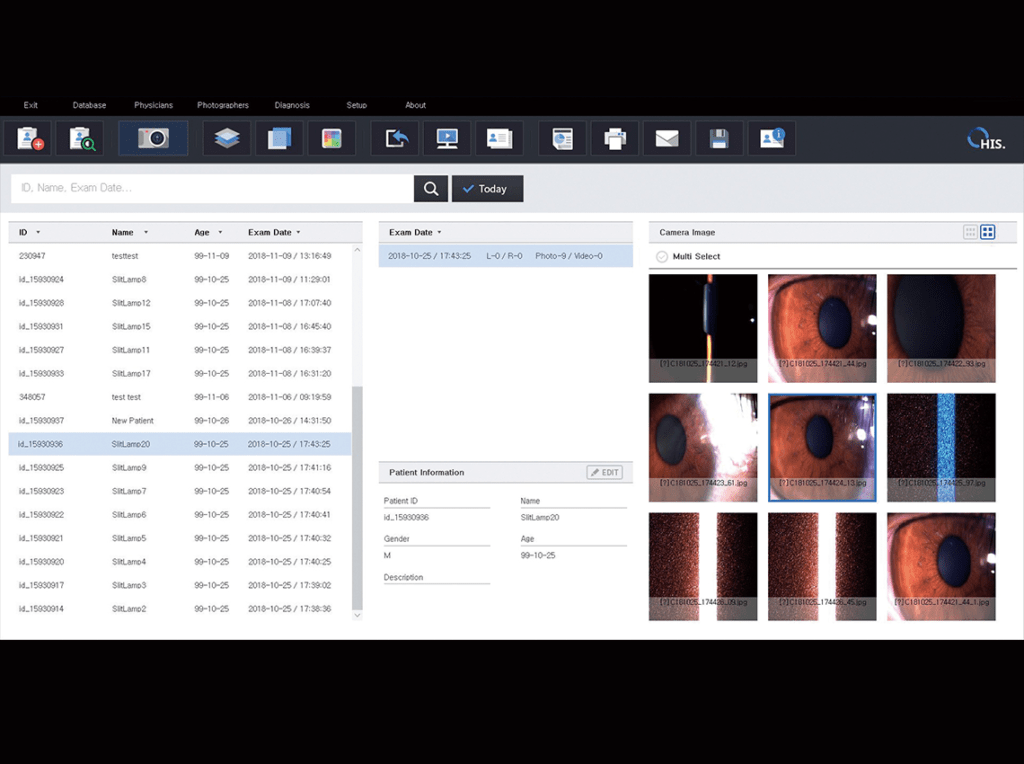Click EDIT in Patient Information panel

(x=604, y=472)
